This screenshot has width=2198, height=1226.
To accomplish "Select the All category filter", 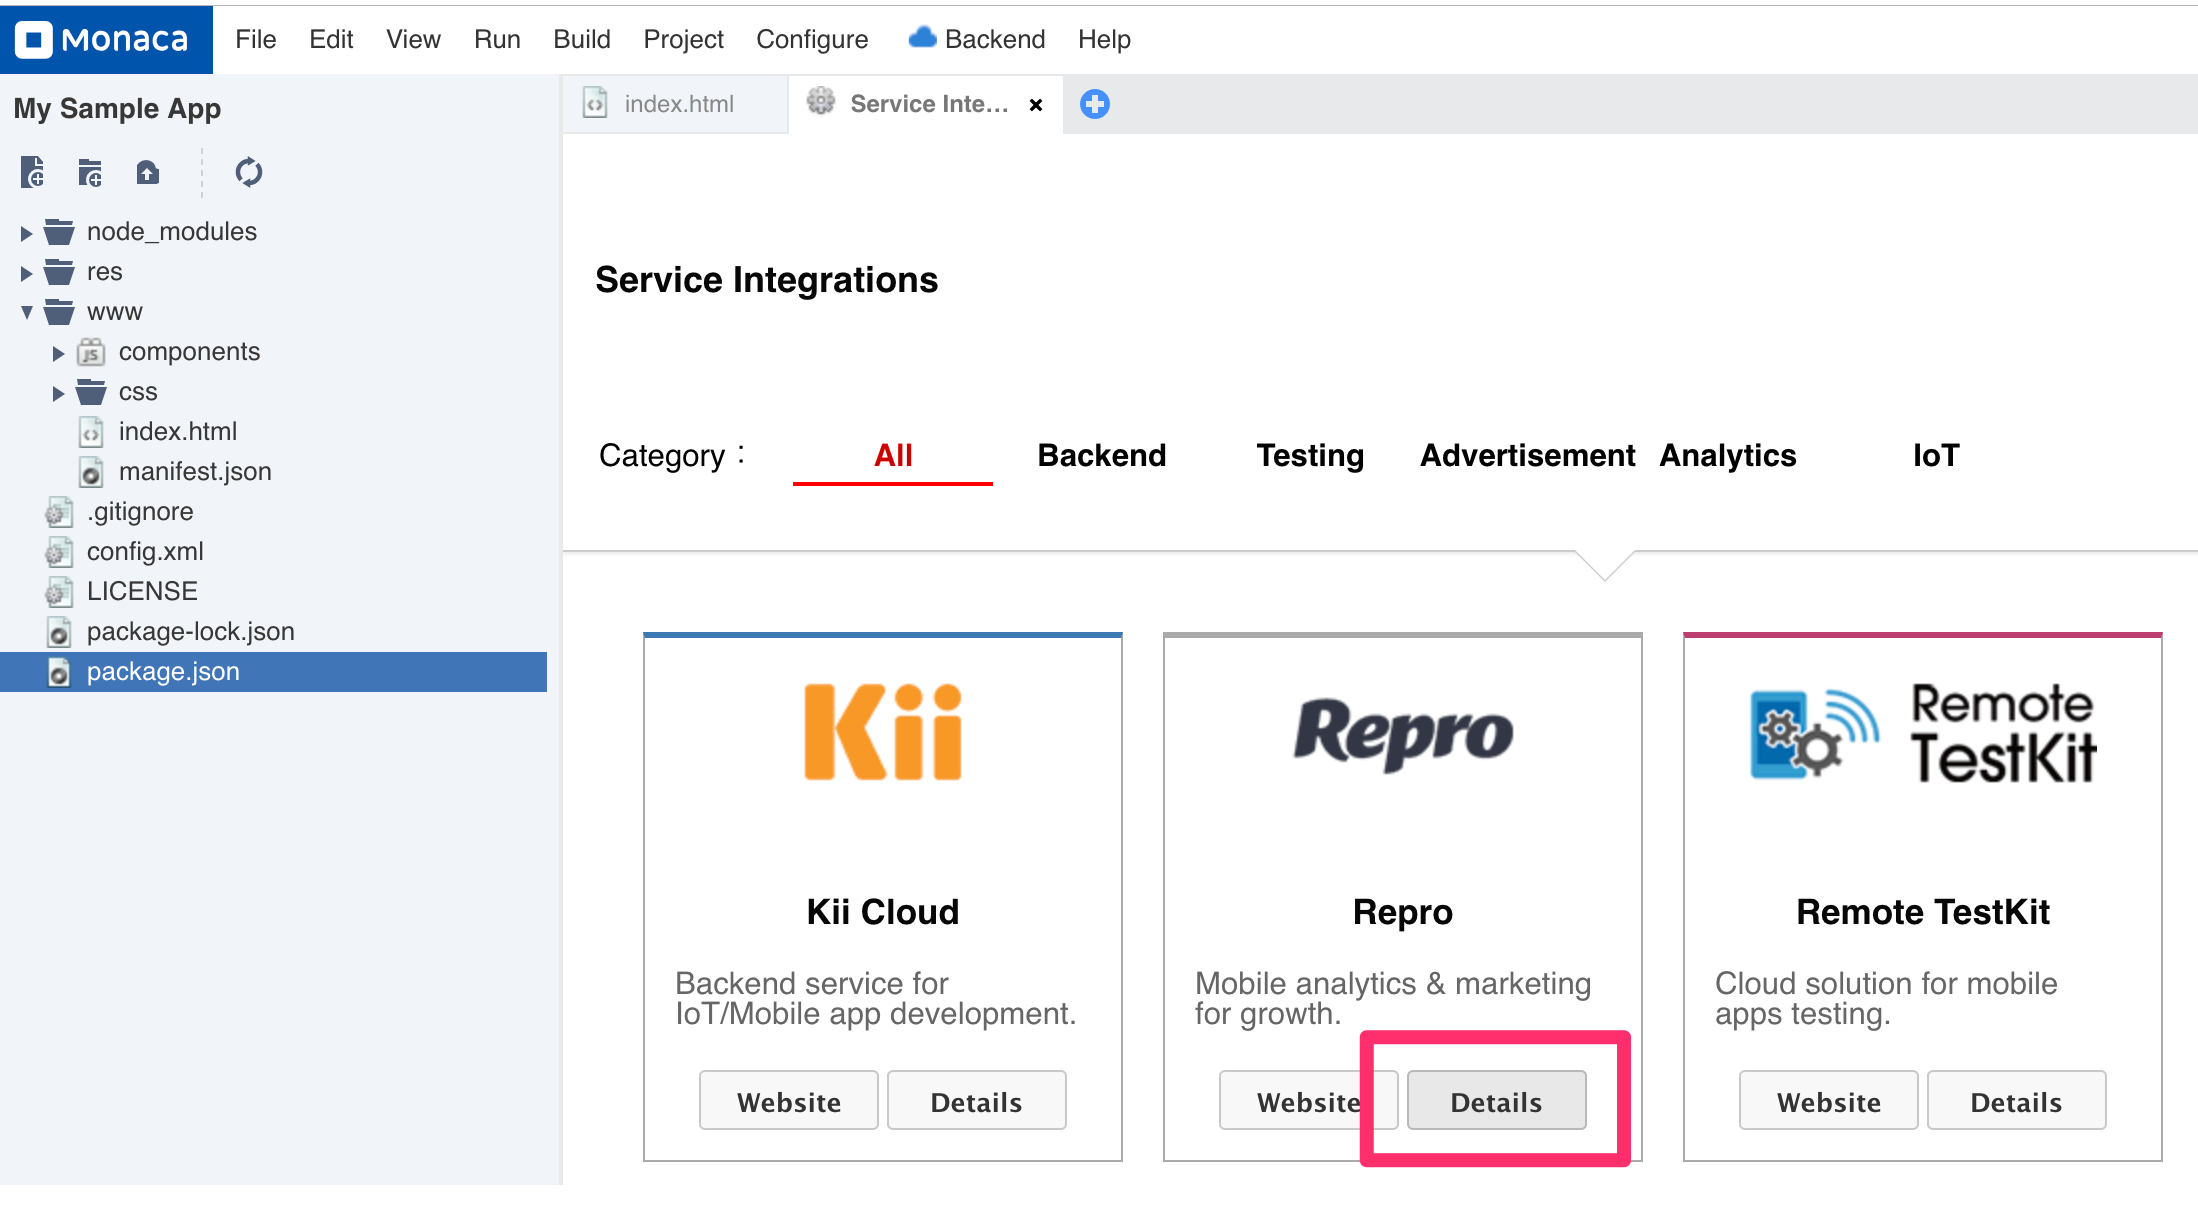I will (x=893, y=456).
